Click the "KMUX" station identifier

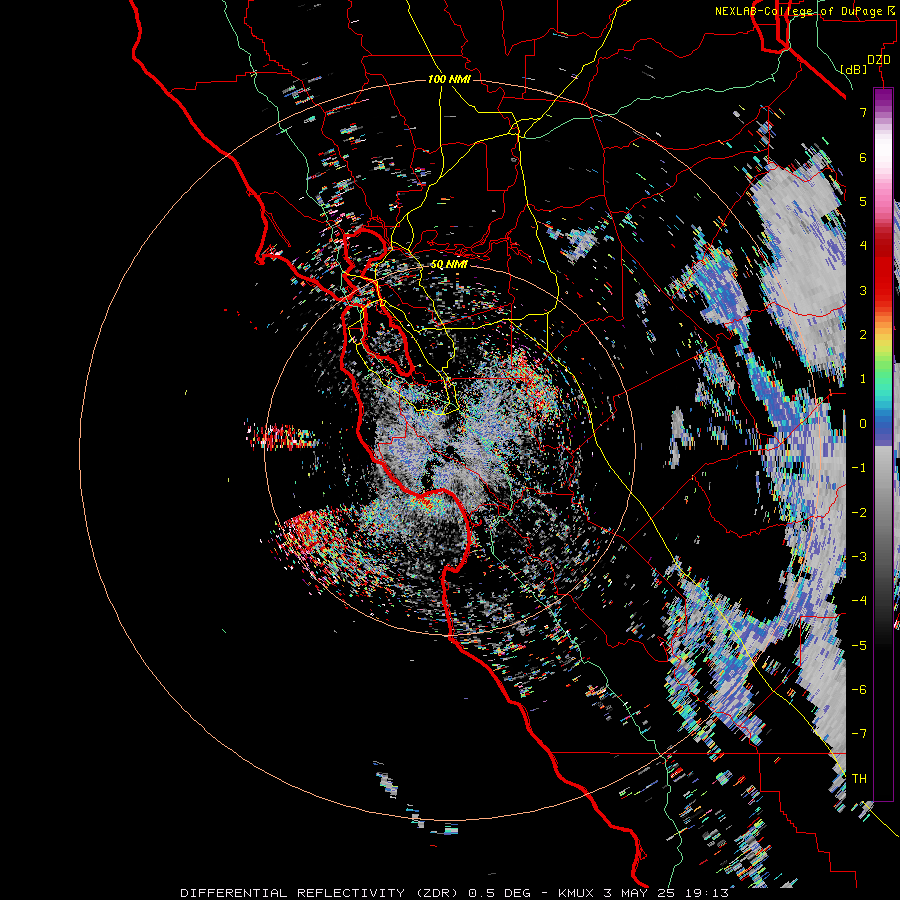[x=576, y=893]
